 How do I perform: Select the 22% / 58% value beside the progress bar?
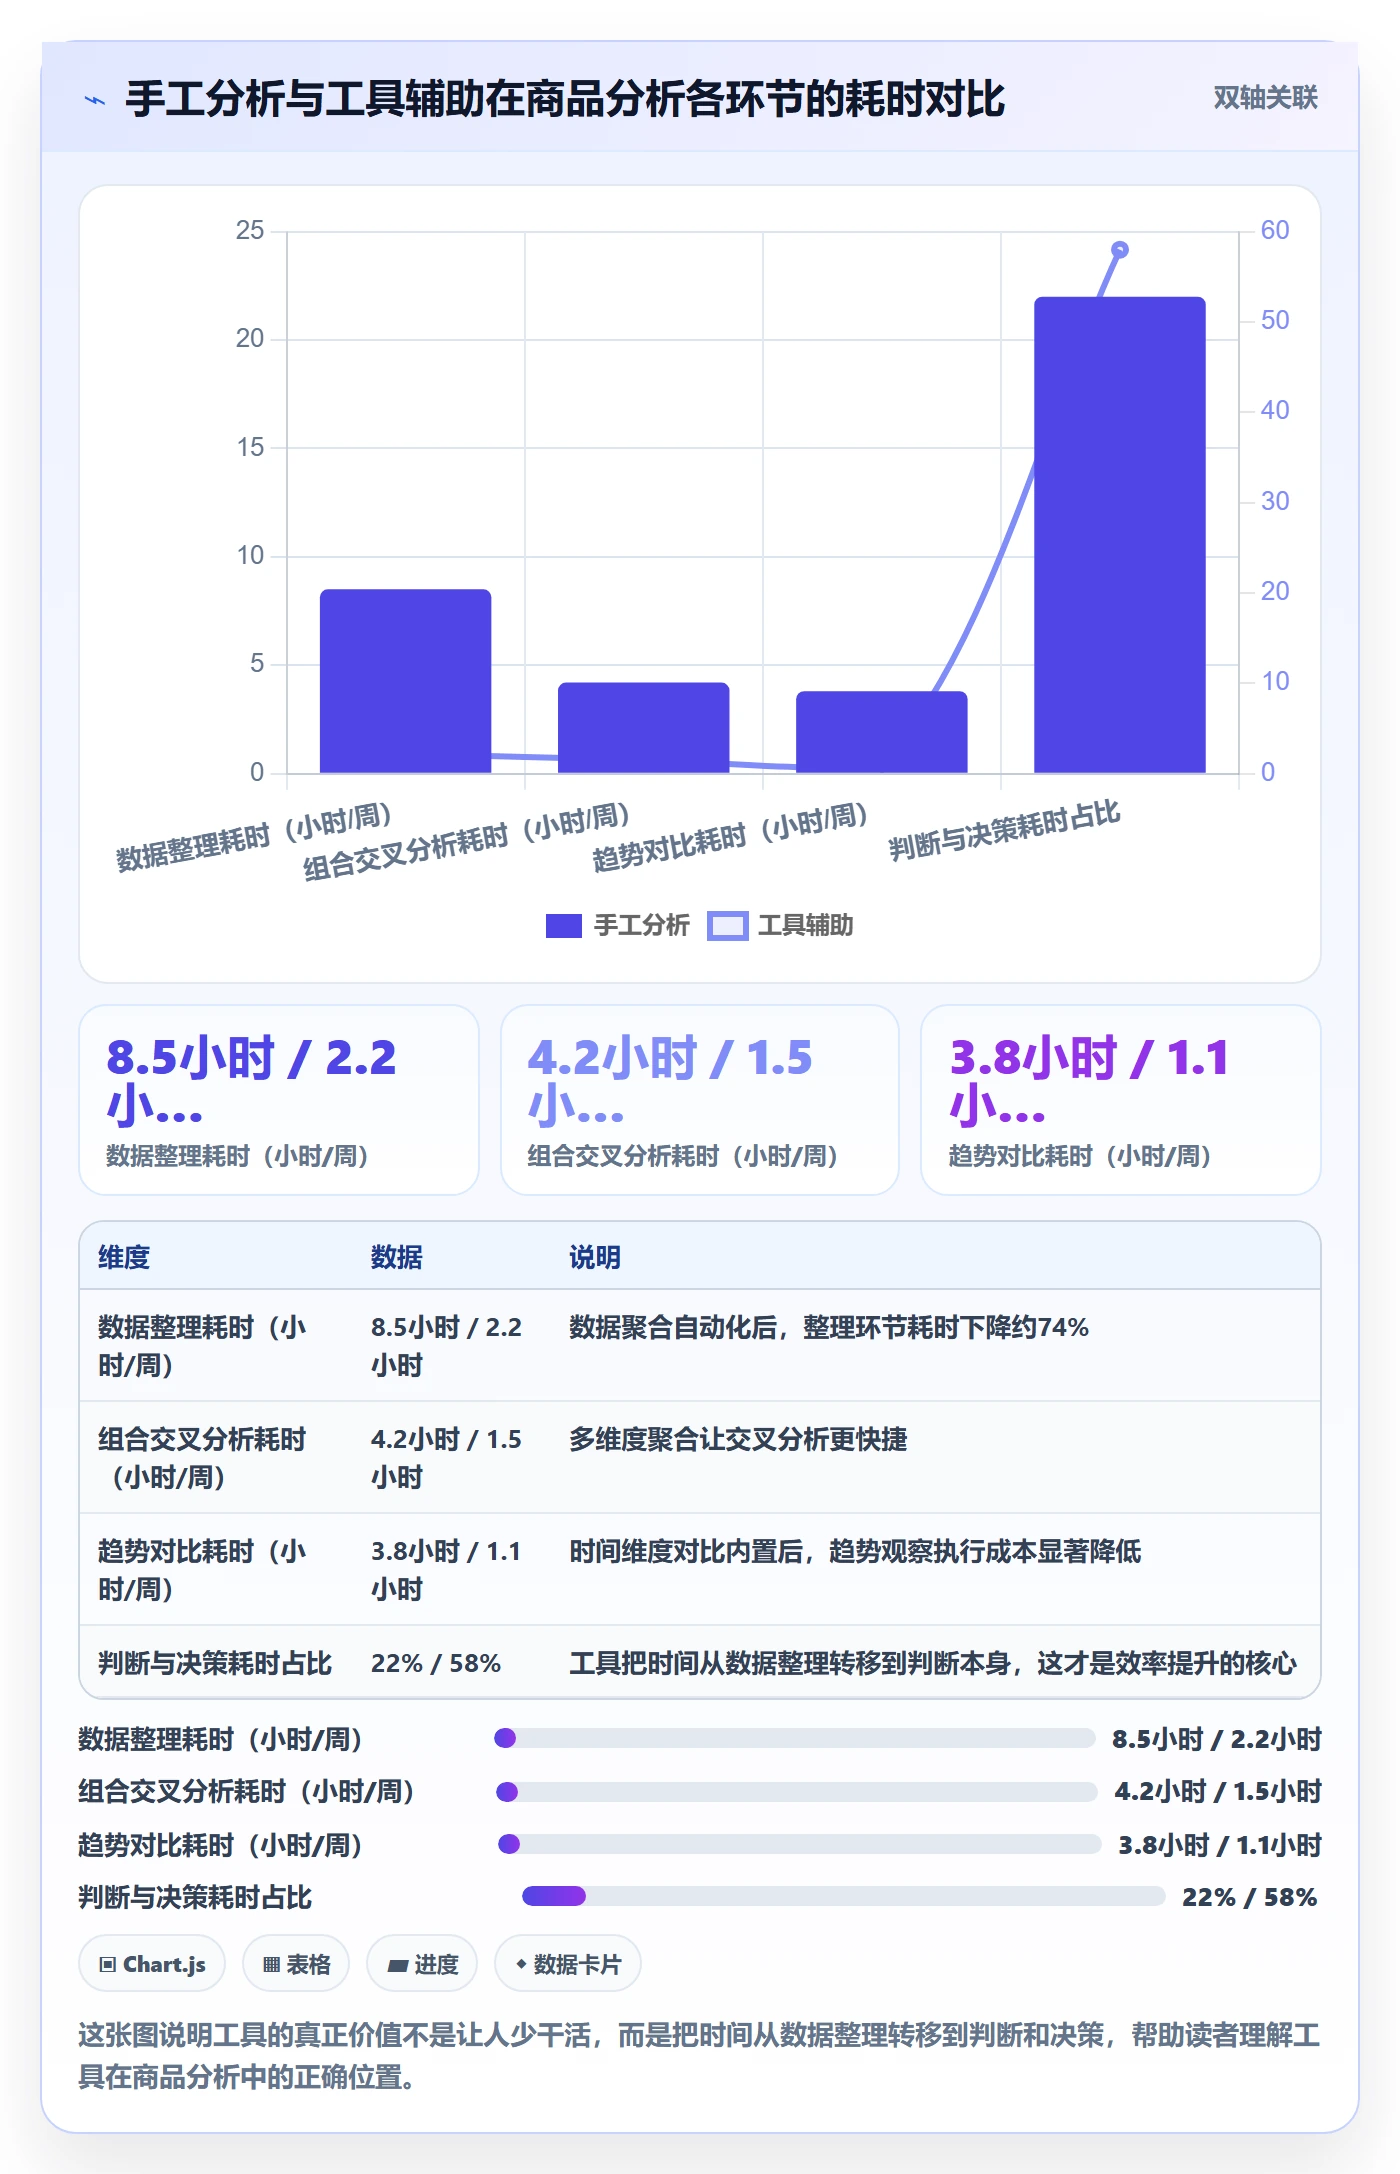[1250, 1897]
